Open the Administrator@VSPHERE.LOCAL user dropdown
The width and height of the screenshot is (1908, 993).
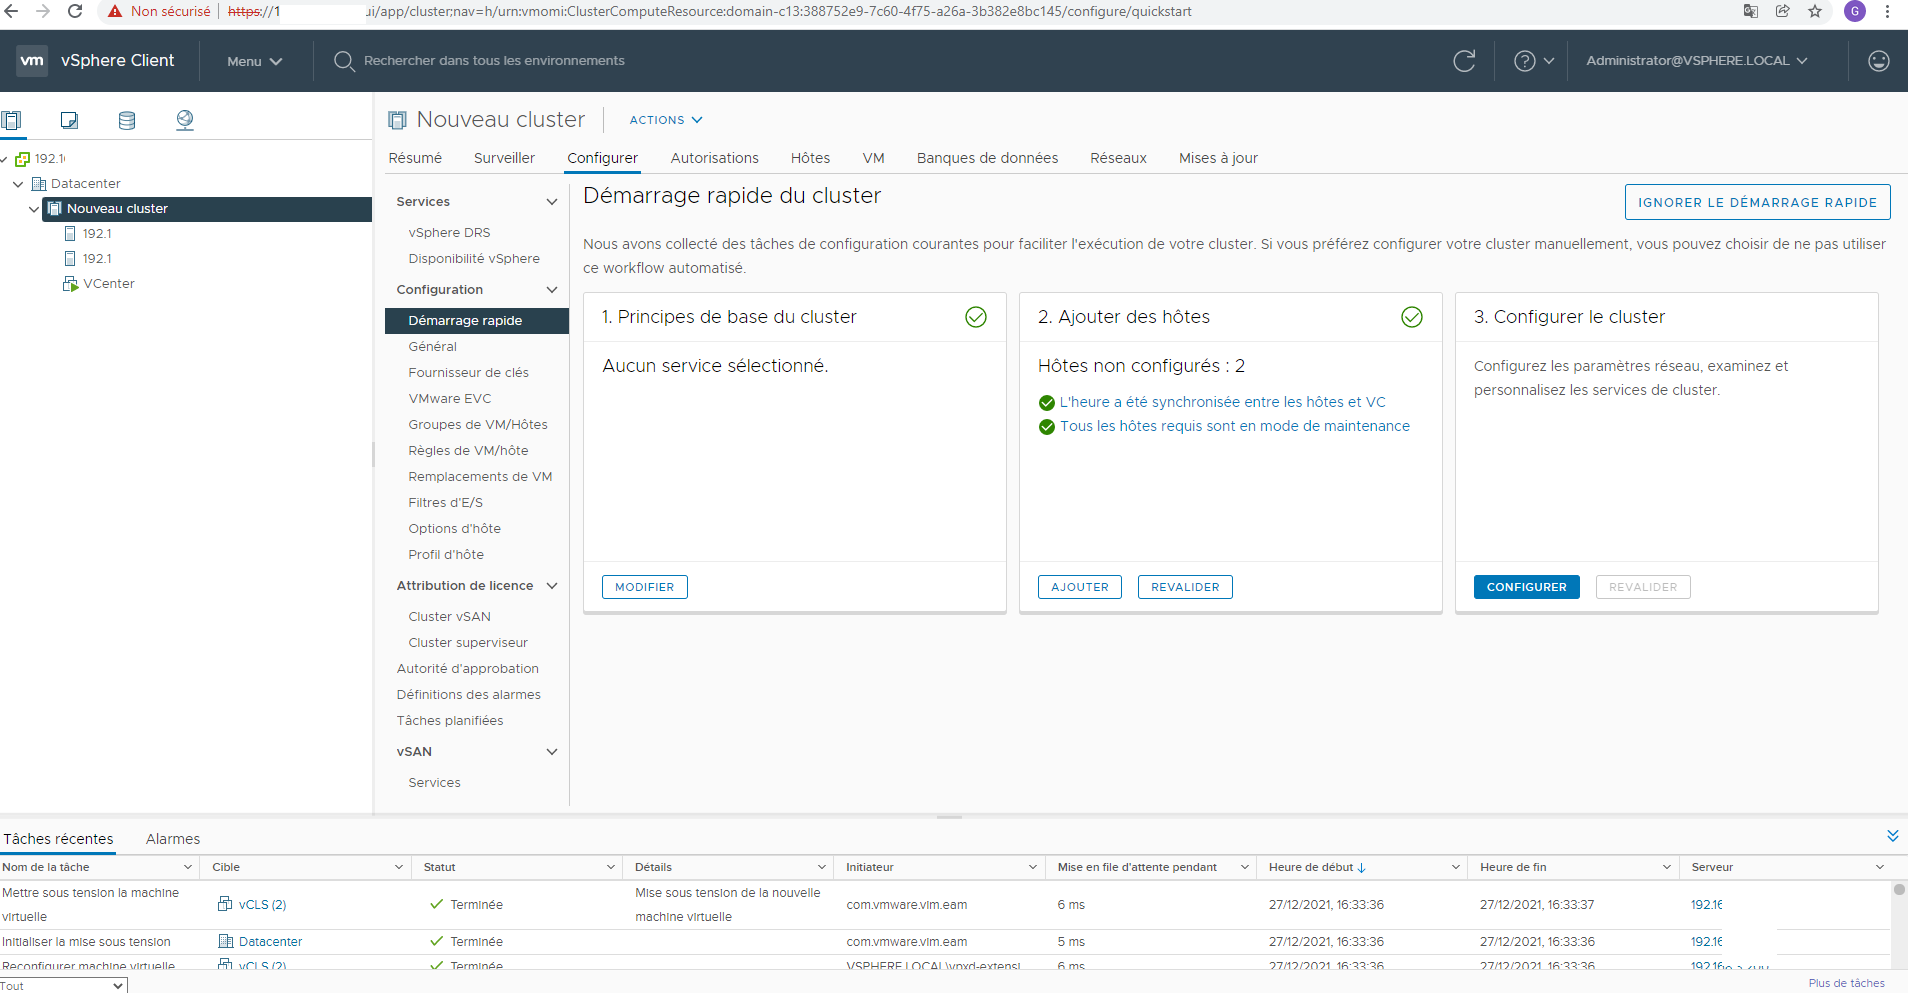click(1696, 61)
